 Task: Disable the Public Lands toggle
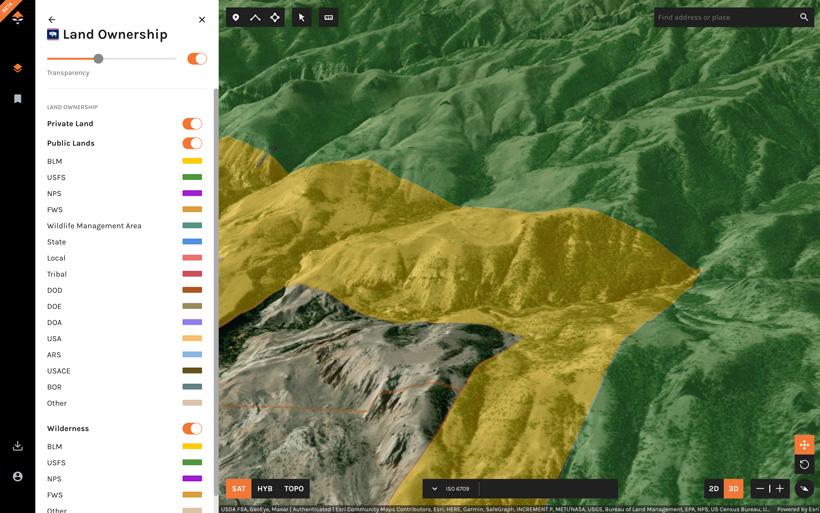(x=192, y=144)
